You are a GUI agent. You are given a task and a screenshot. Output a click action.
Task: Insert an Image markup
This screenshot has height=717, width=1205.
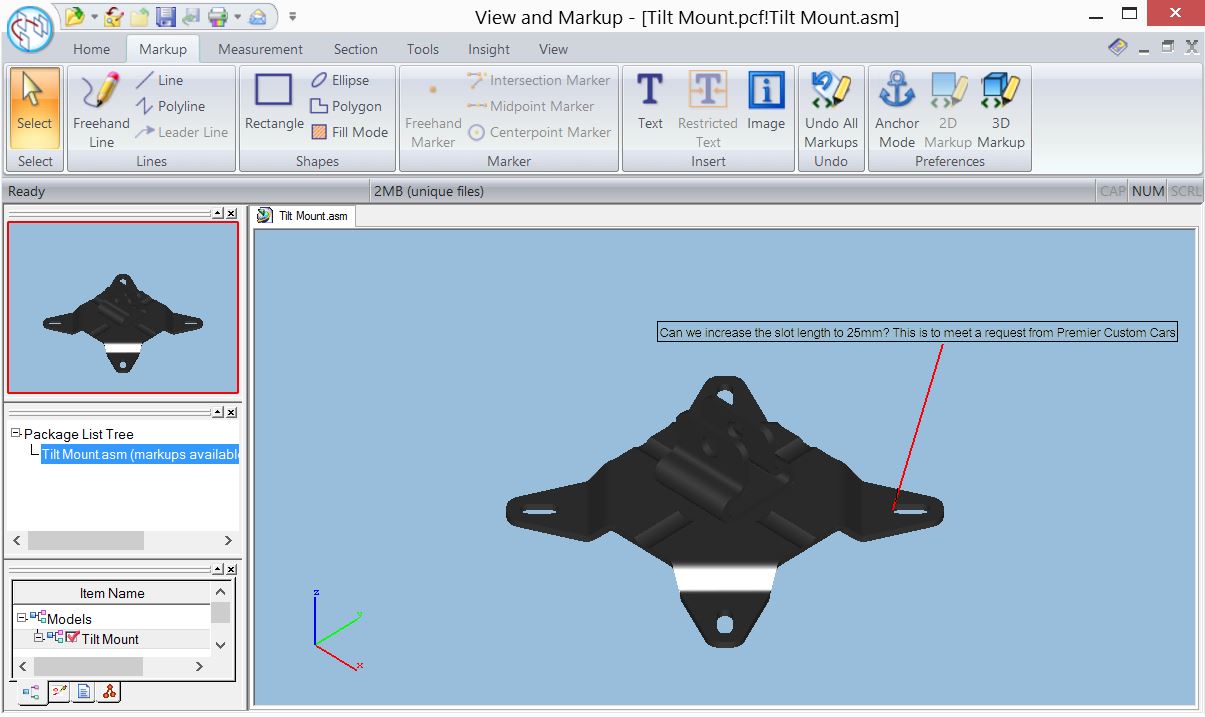766,101
